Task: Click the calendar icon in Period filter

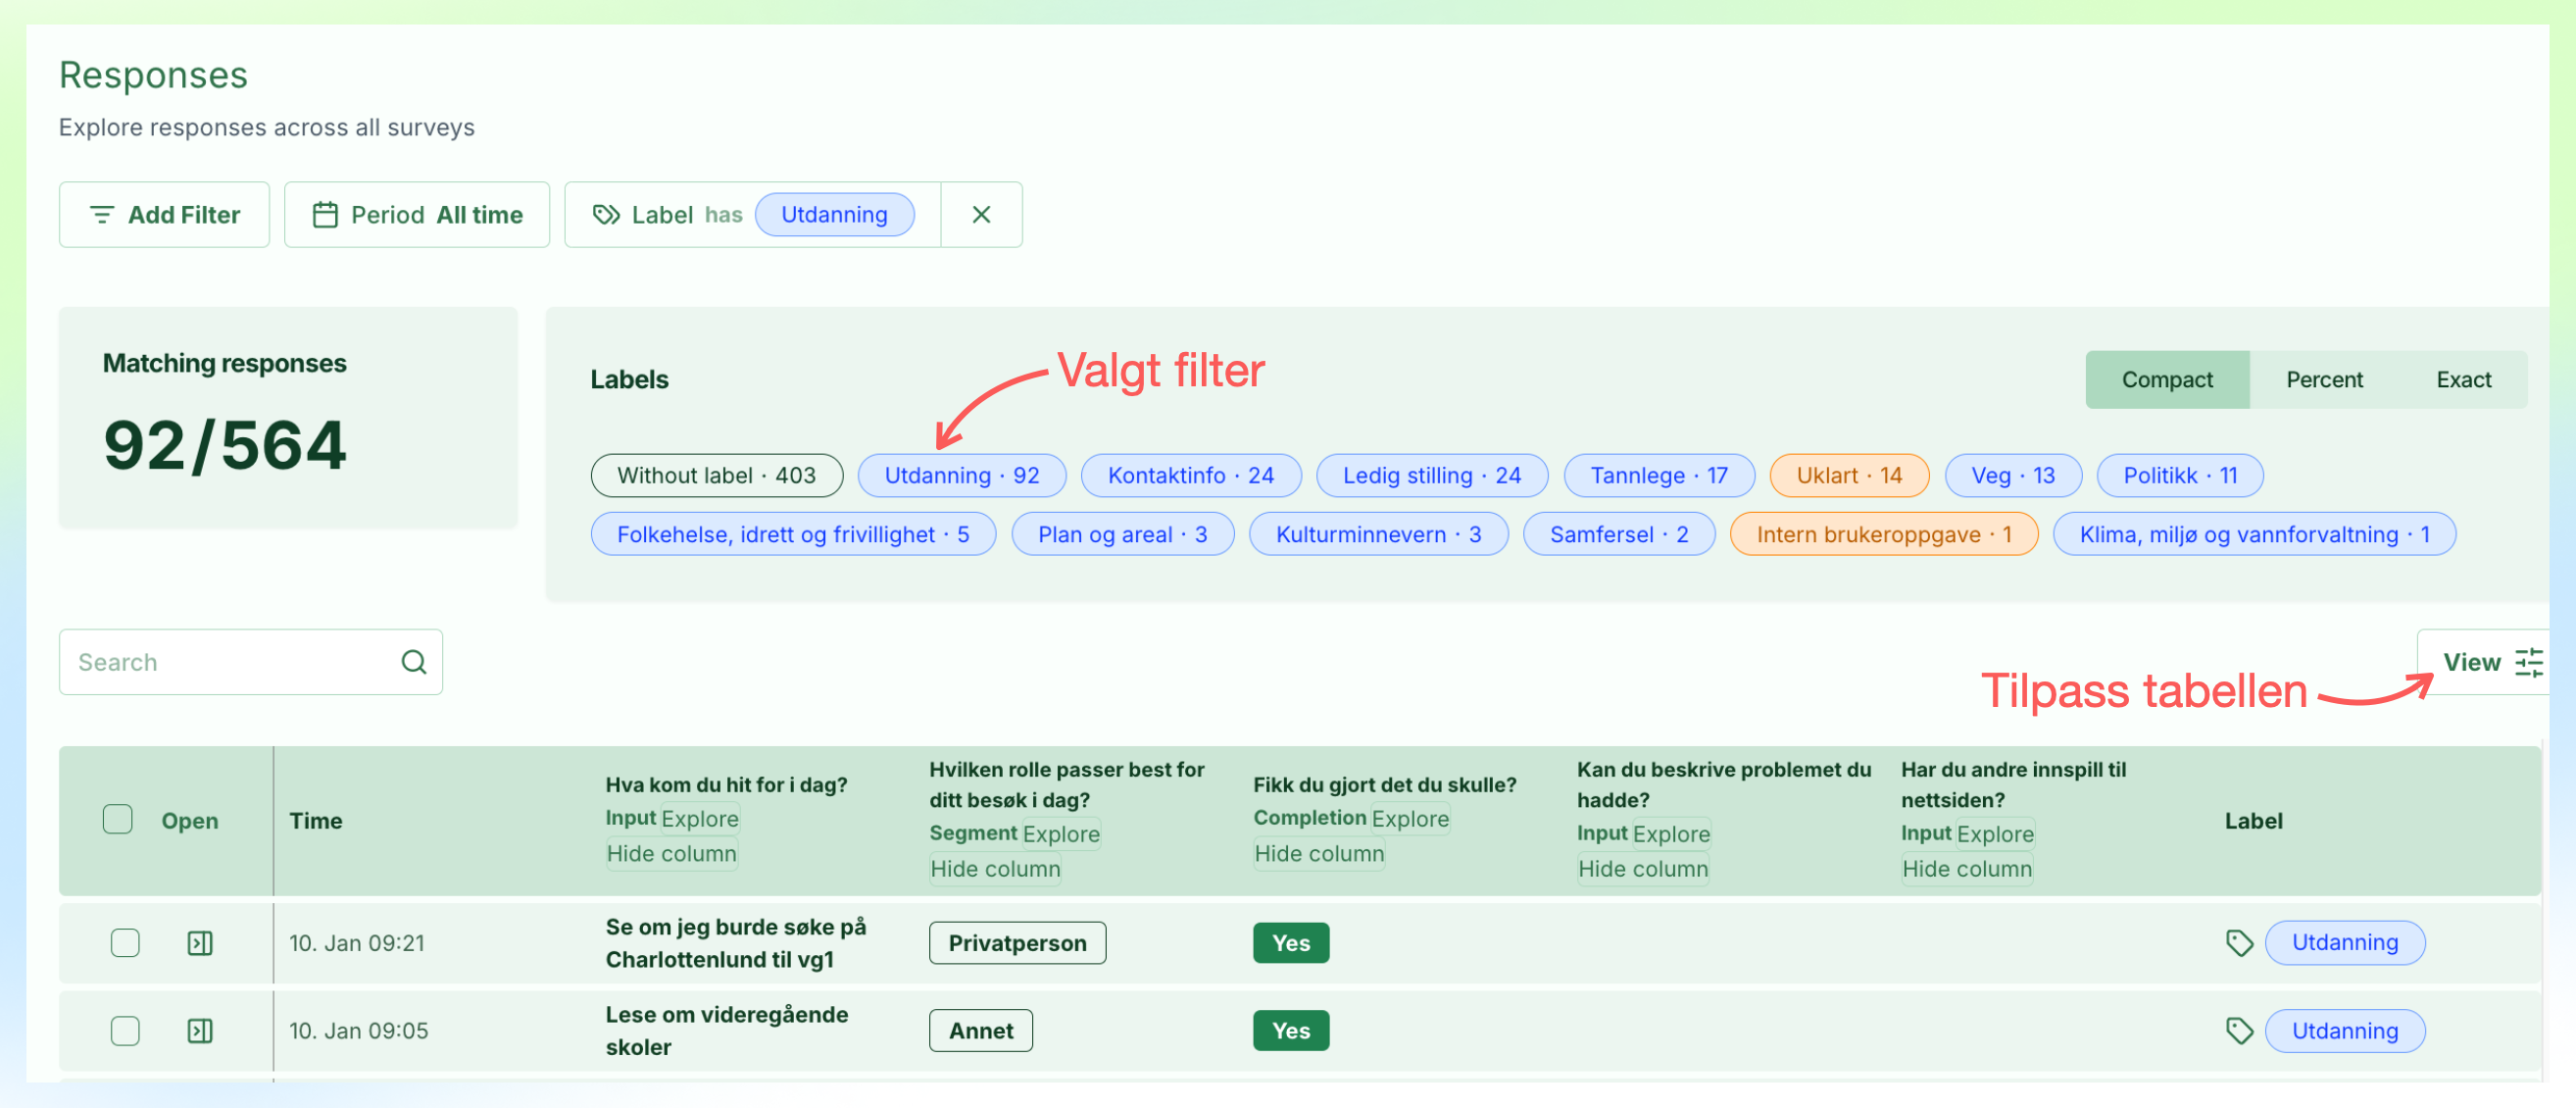Action: [325, 215]
